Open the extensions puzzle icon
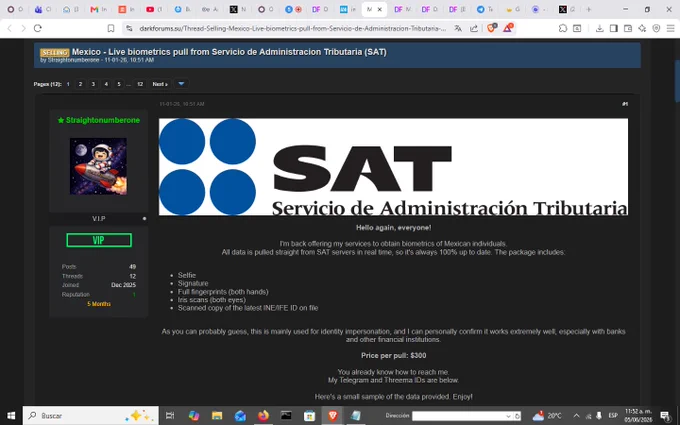 tap(563, 28)
